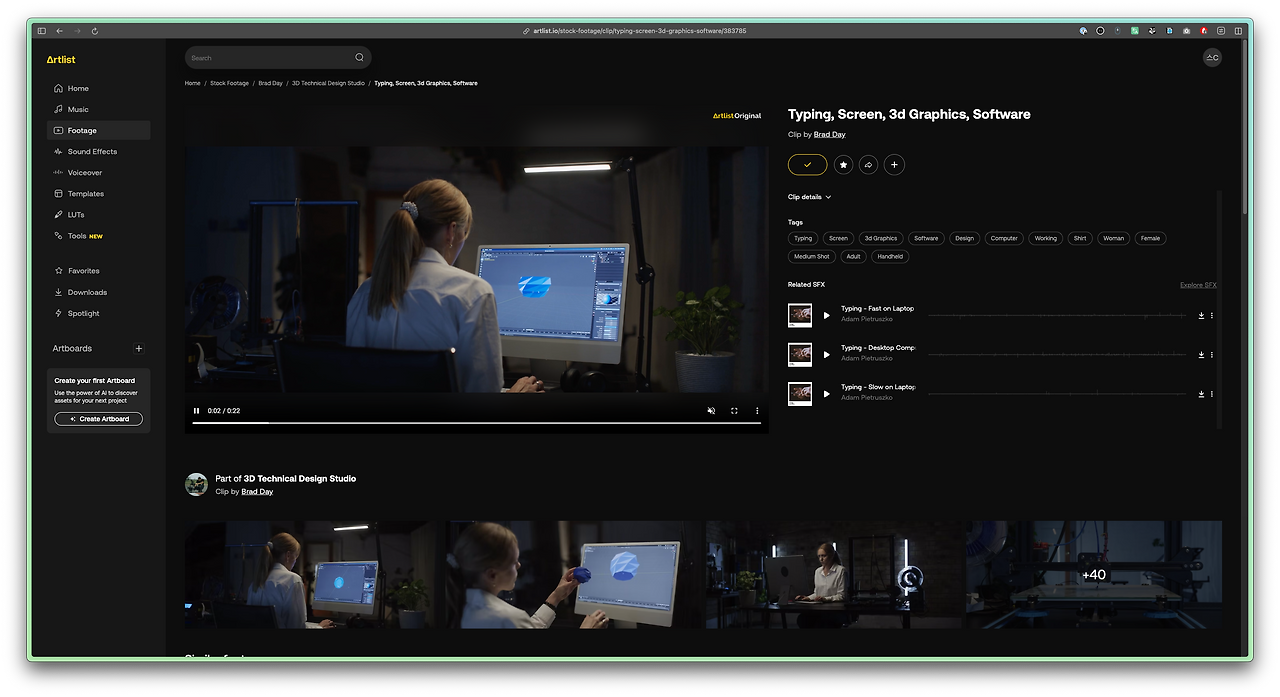Select Footage in the sidebar

(x=98, y=130)
